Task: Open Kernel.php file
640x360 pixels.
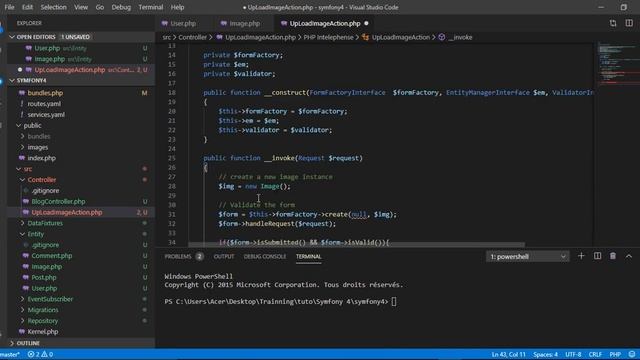Action: pos(42,332)
